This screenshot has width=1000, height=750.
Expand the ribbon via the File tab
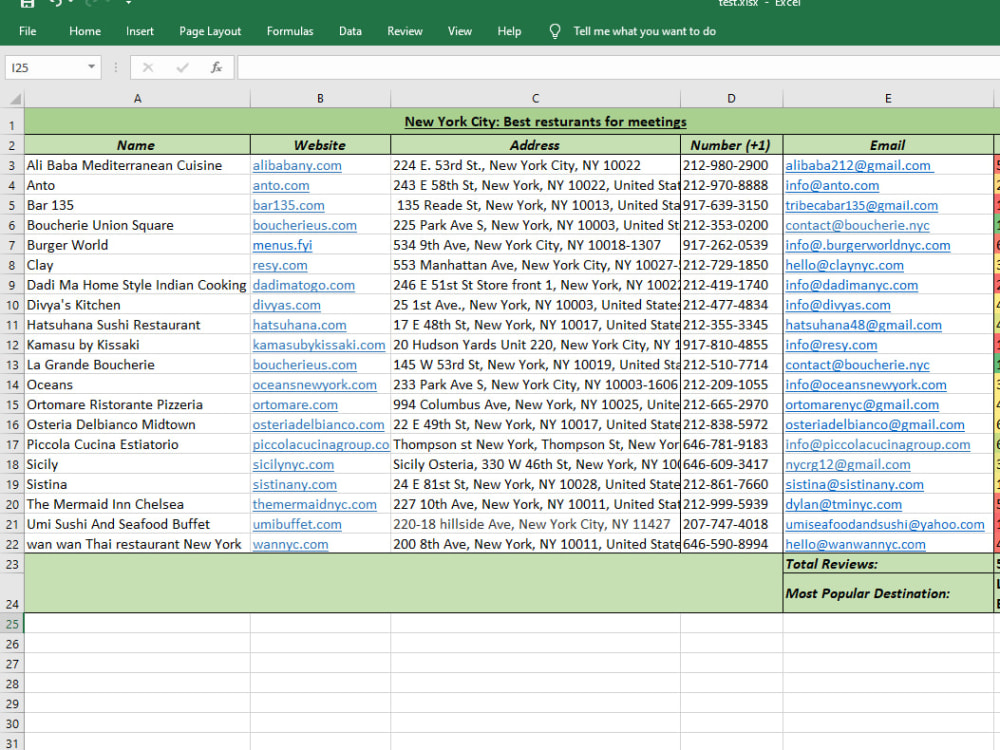pos(27,31)
